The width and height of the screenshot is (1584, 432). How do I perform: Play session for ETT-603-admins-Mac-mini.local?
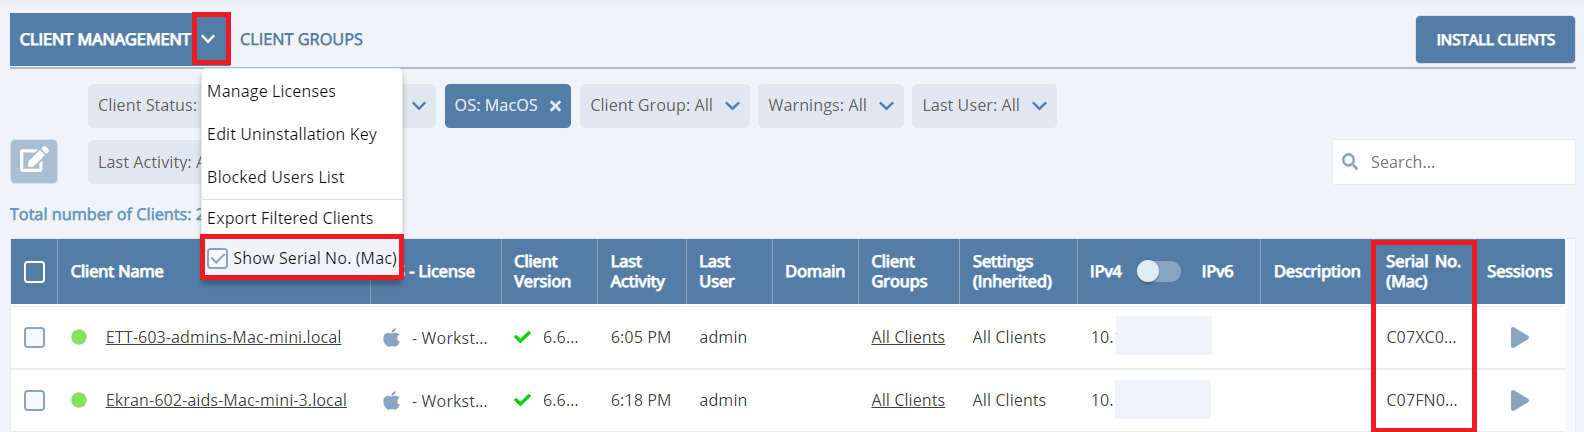[1519, 338]
